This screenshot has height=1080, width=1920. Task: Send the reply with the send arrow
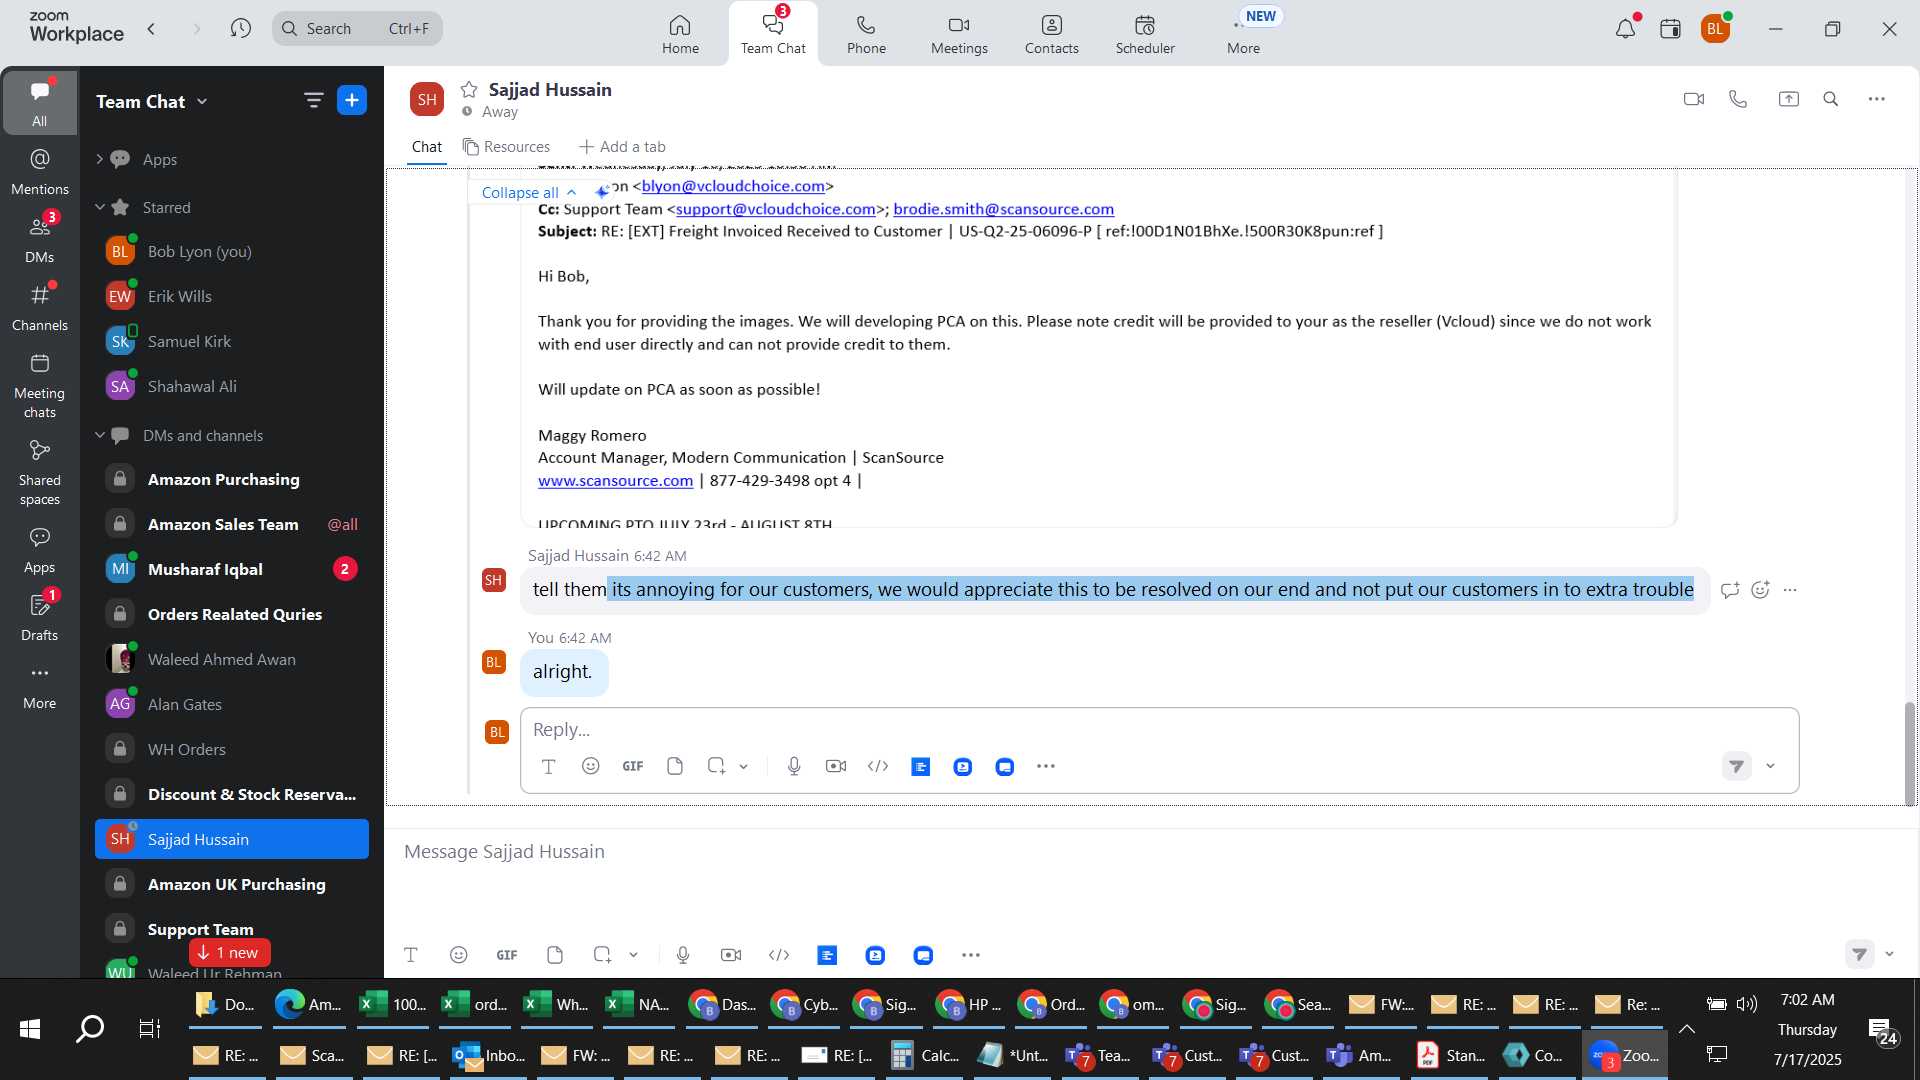1737,766
